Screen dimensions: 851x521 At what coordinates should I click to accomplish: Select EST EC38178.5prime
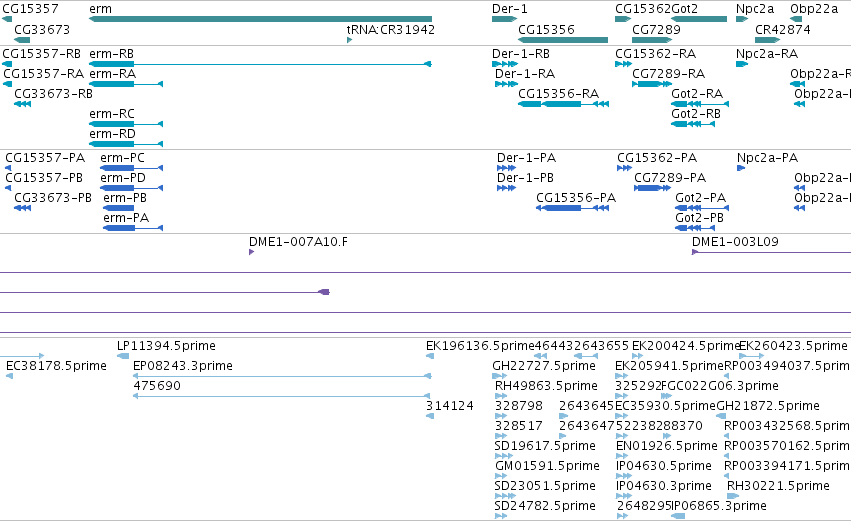(x=56, y=366)
